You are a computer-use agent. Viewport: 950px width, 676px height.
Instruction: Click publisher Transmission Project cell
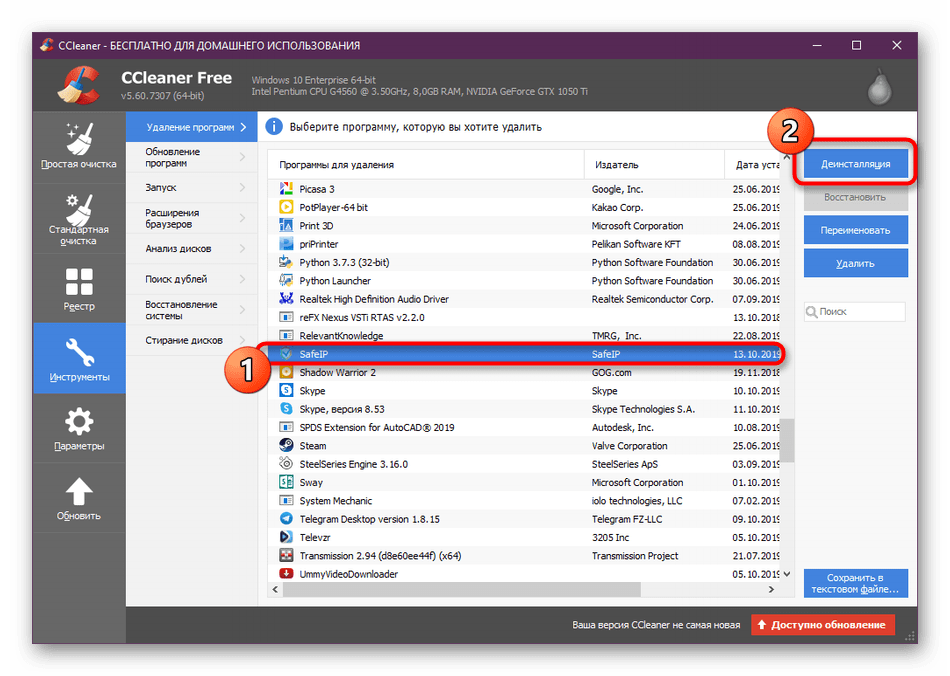(635, 555)
